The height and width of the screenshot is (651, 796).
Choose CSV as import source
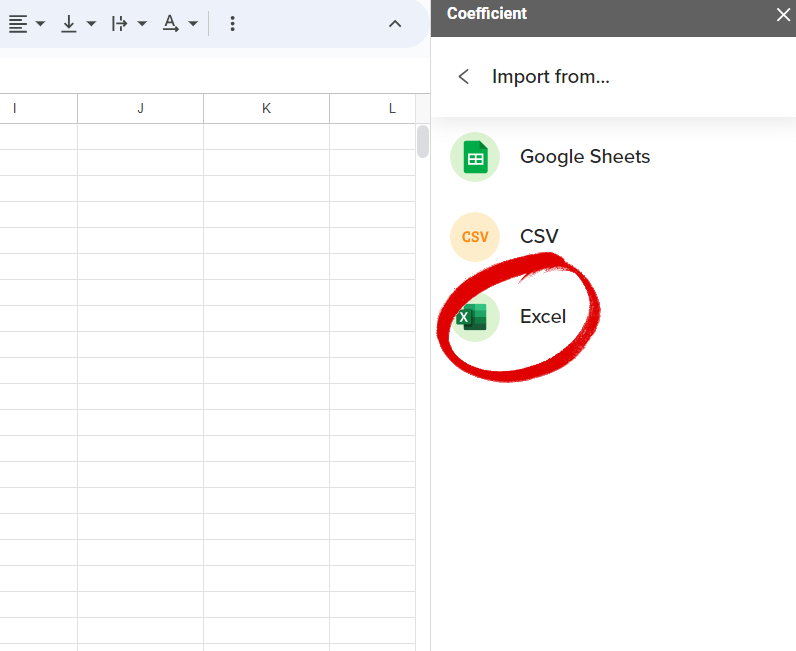point(539,237)
